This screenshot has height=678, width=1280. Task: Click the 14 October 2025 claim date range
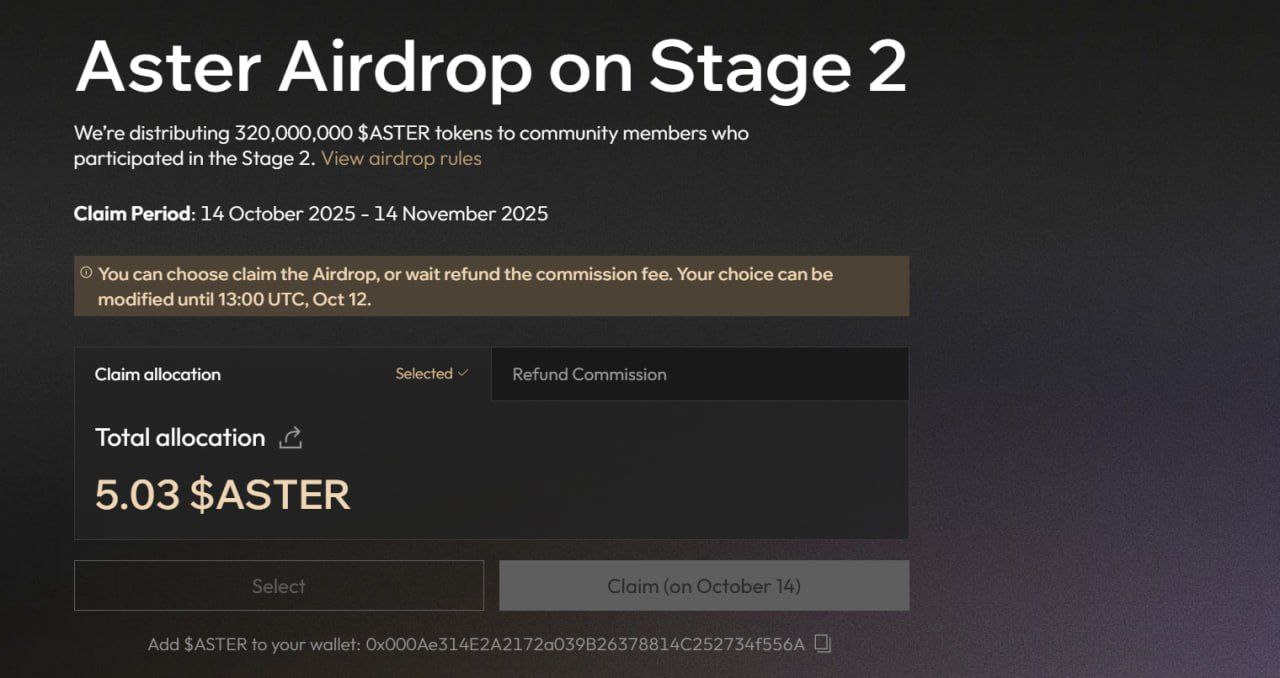coord(374,213)
